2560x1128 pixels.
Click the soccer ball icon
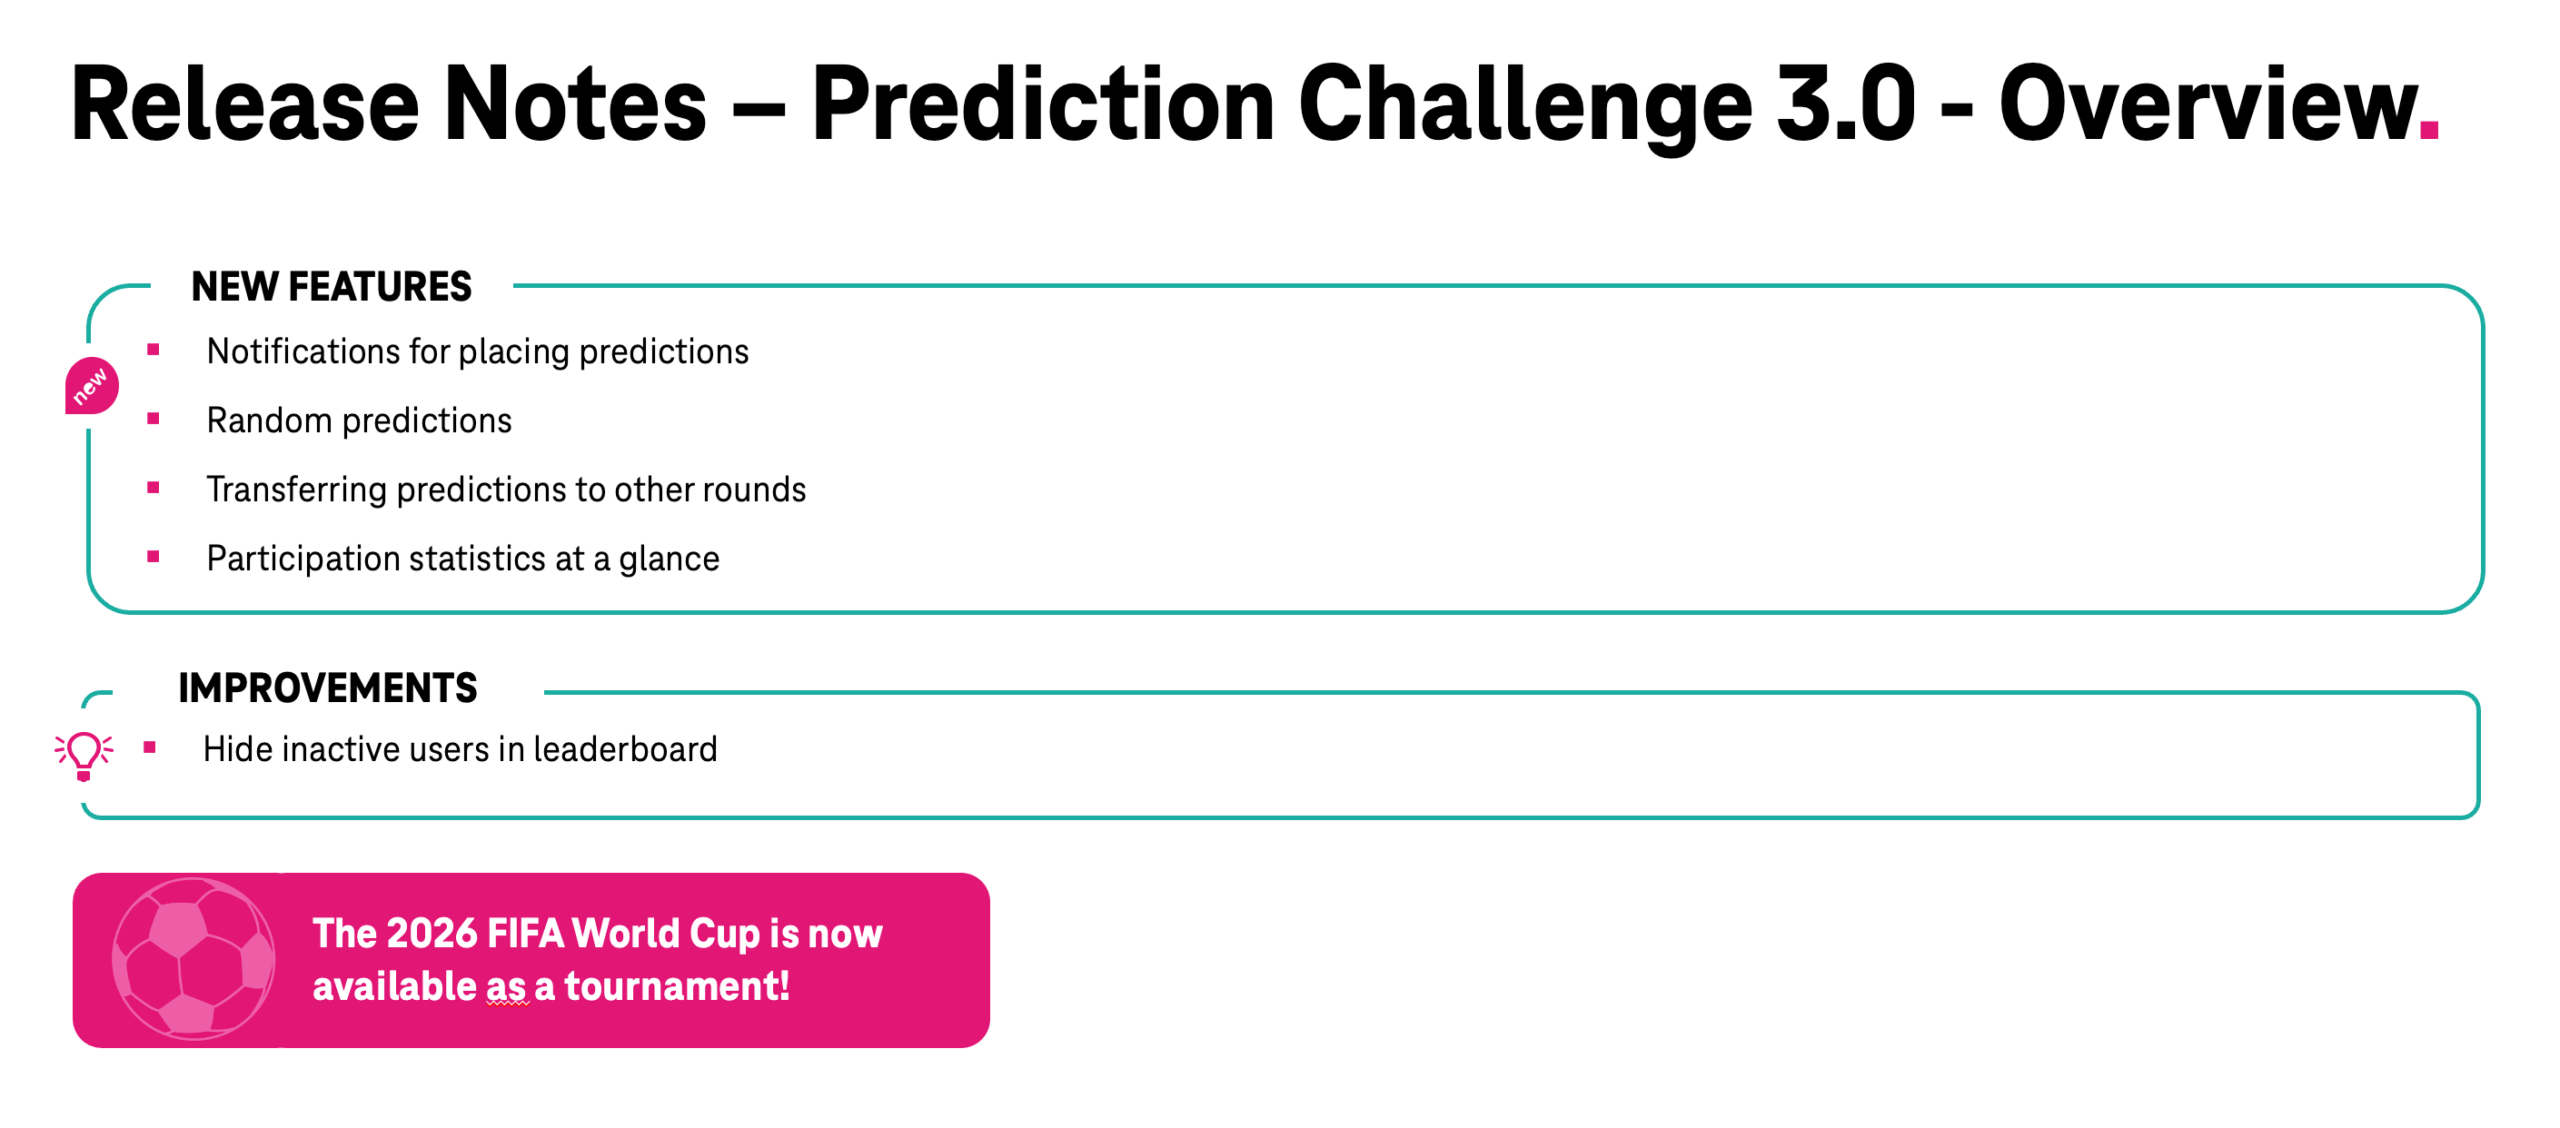point(193,958)
